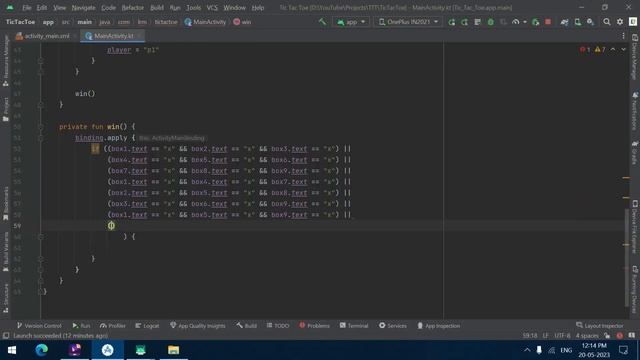Open Resource Manager side panel
The width and height of the screenshot is (640, 360).
pyautogui.click(x=5, y=60)
